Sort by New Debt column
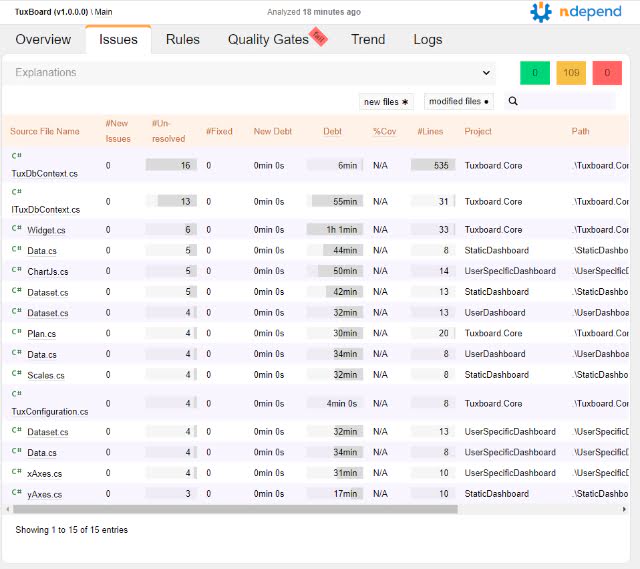Image resolution: width=640 pixels, height=569 pixels. click(273, 131)
